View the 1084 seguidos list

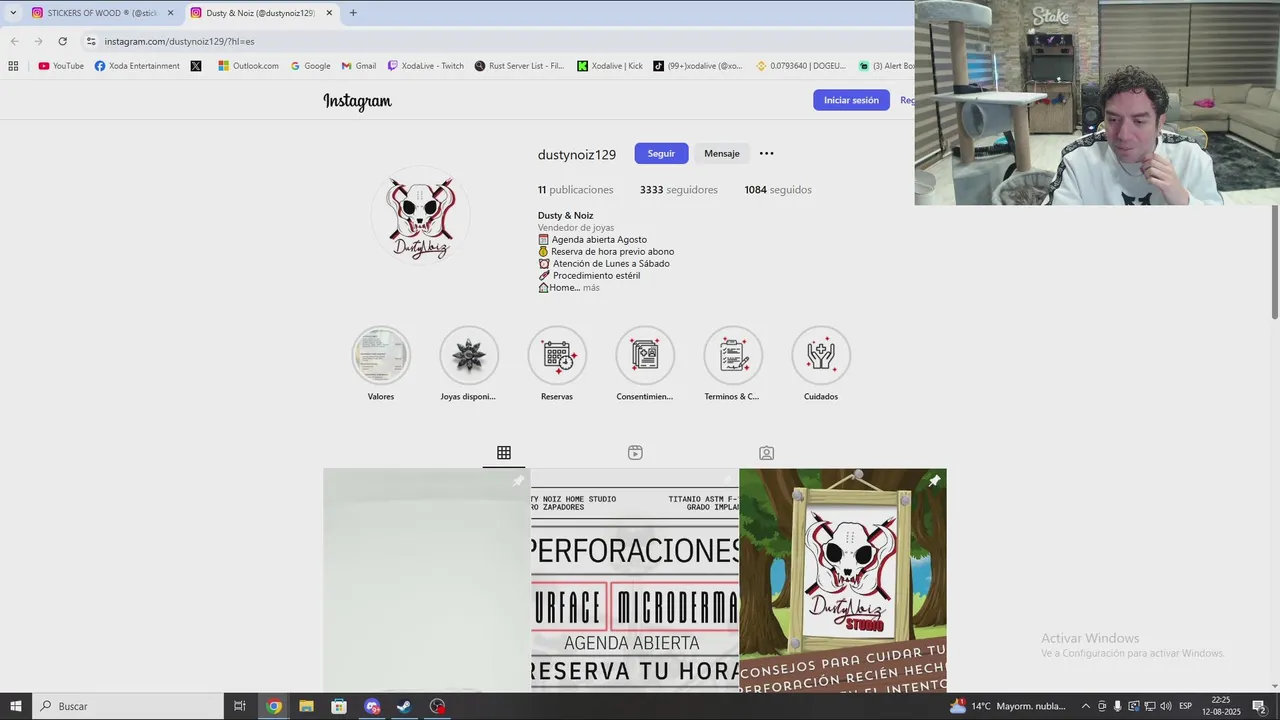(778, 190)
